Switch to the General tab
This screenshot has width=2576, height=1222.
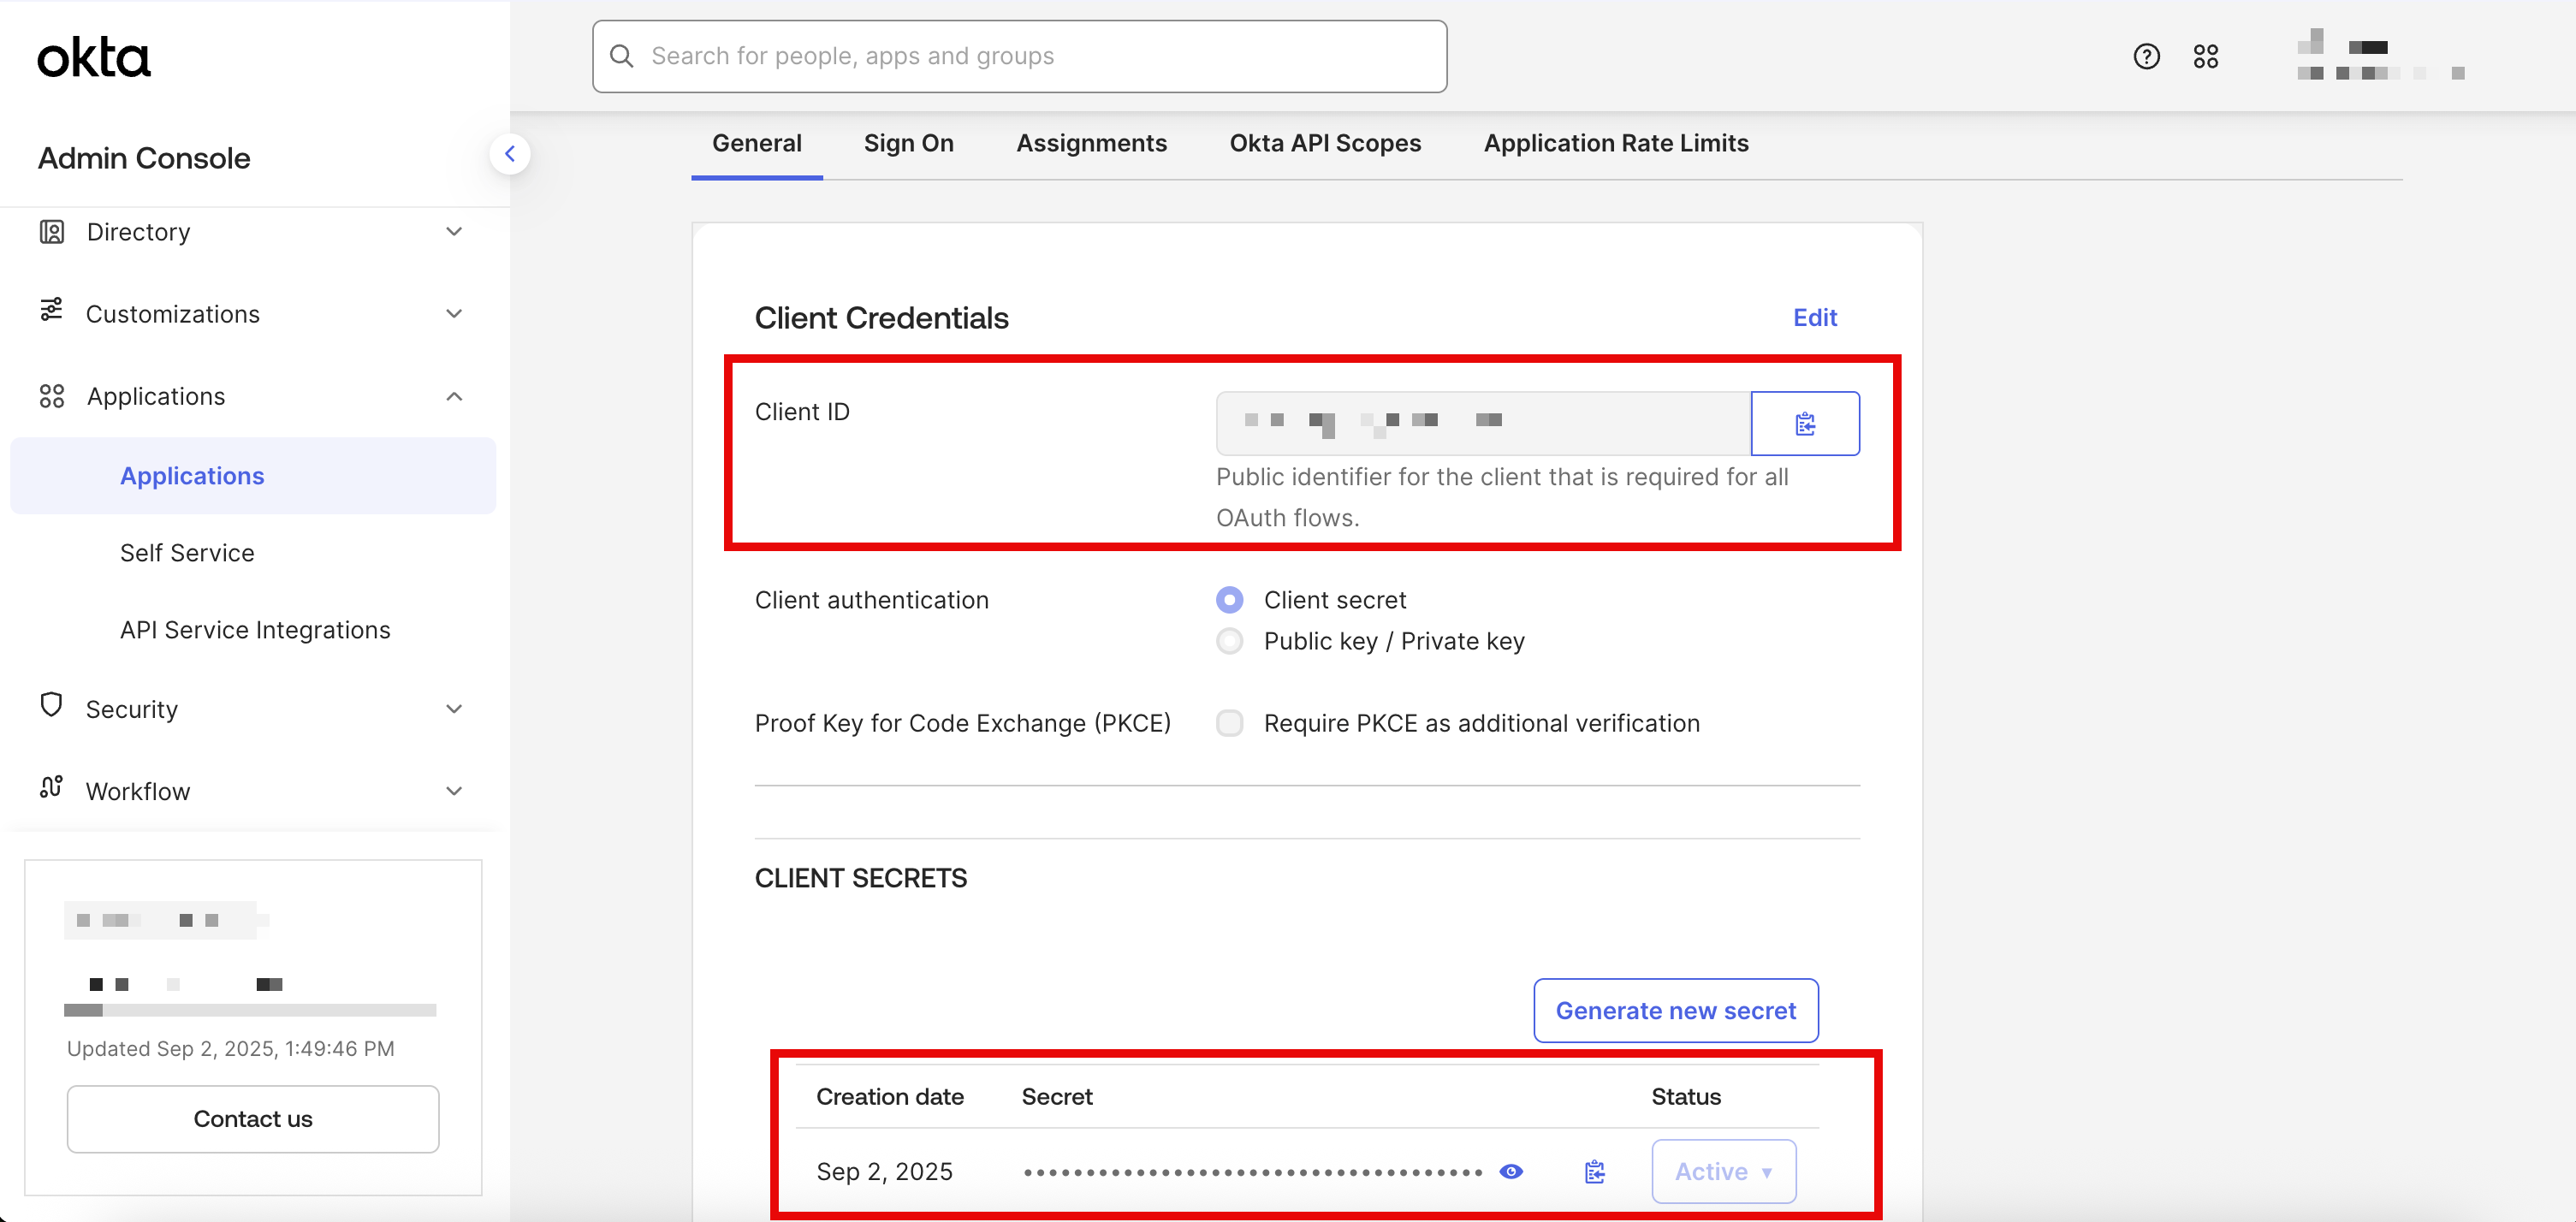pyautogui.click(x=757, y=143)
